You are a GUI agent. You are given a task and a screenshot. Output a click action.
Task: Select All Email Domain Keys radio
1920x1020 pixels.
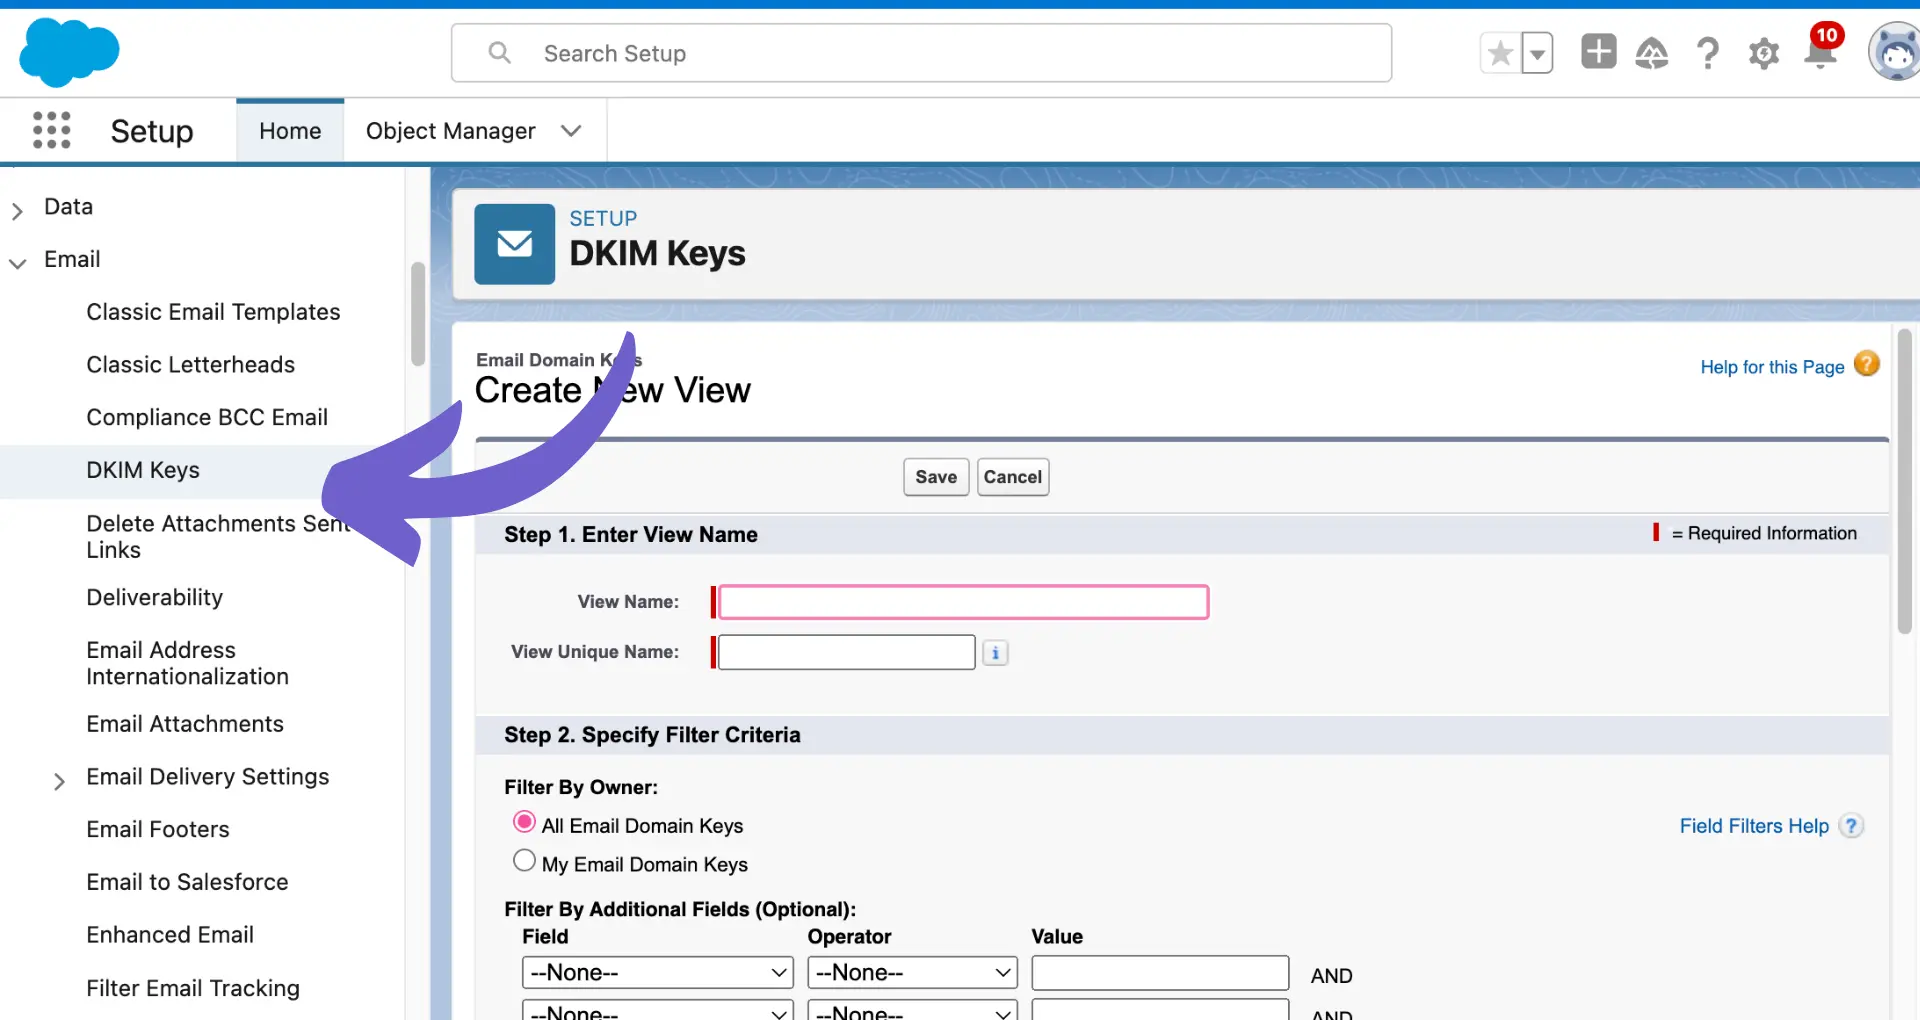pyautogui.click(x=524, y=822)
